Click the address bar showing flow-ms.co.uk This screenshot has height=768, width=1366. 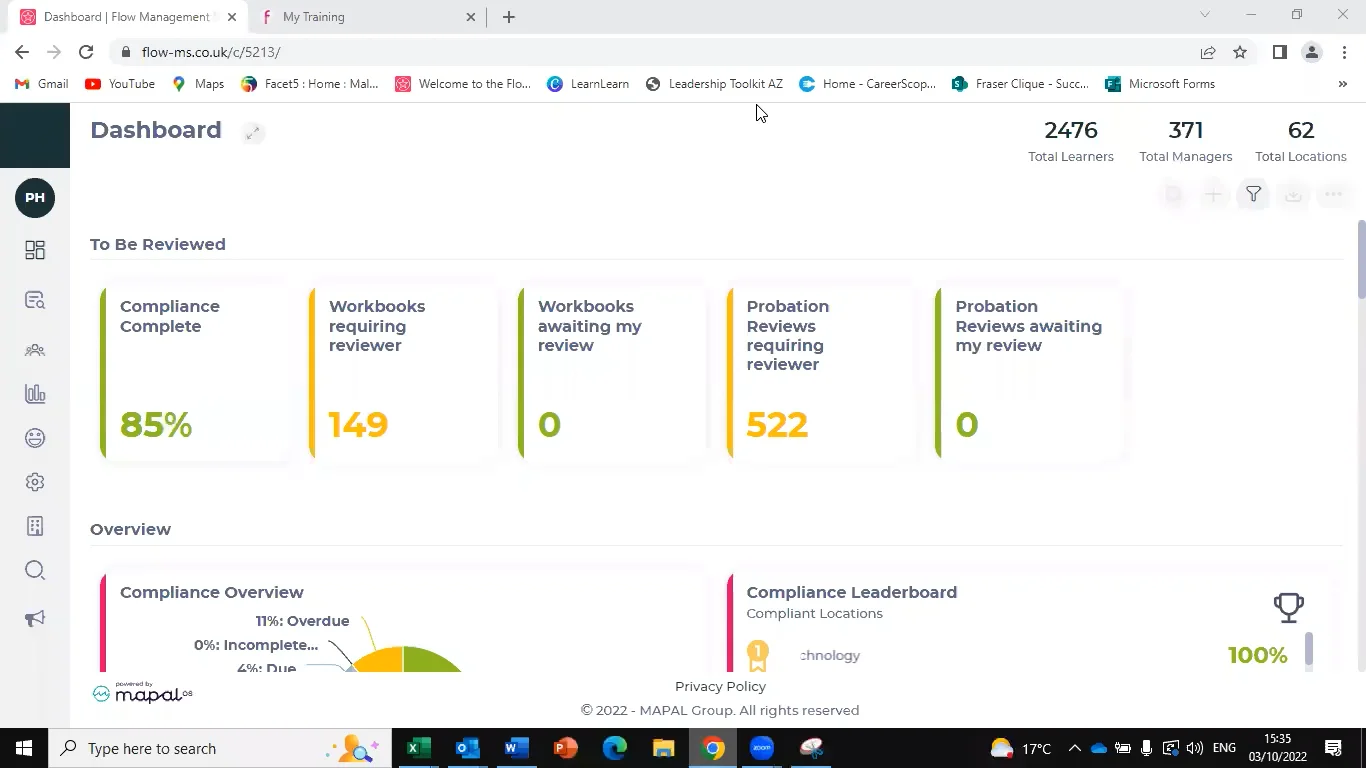[650, 52]
